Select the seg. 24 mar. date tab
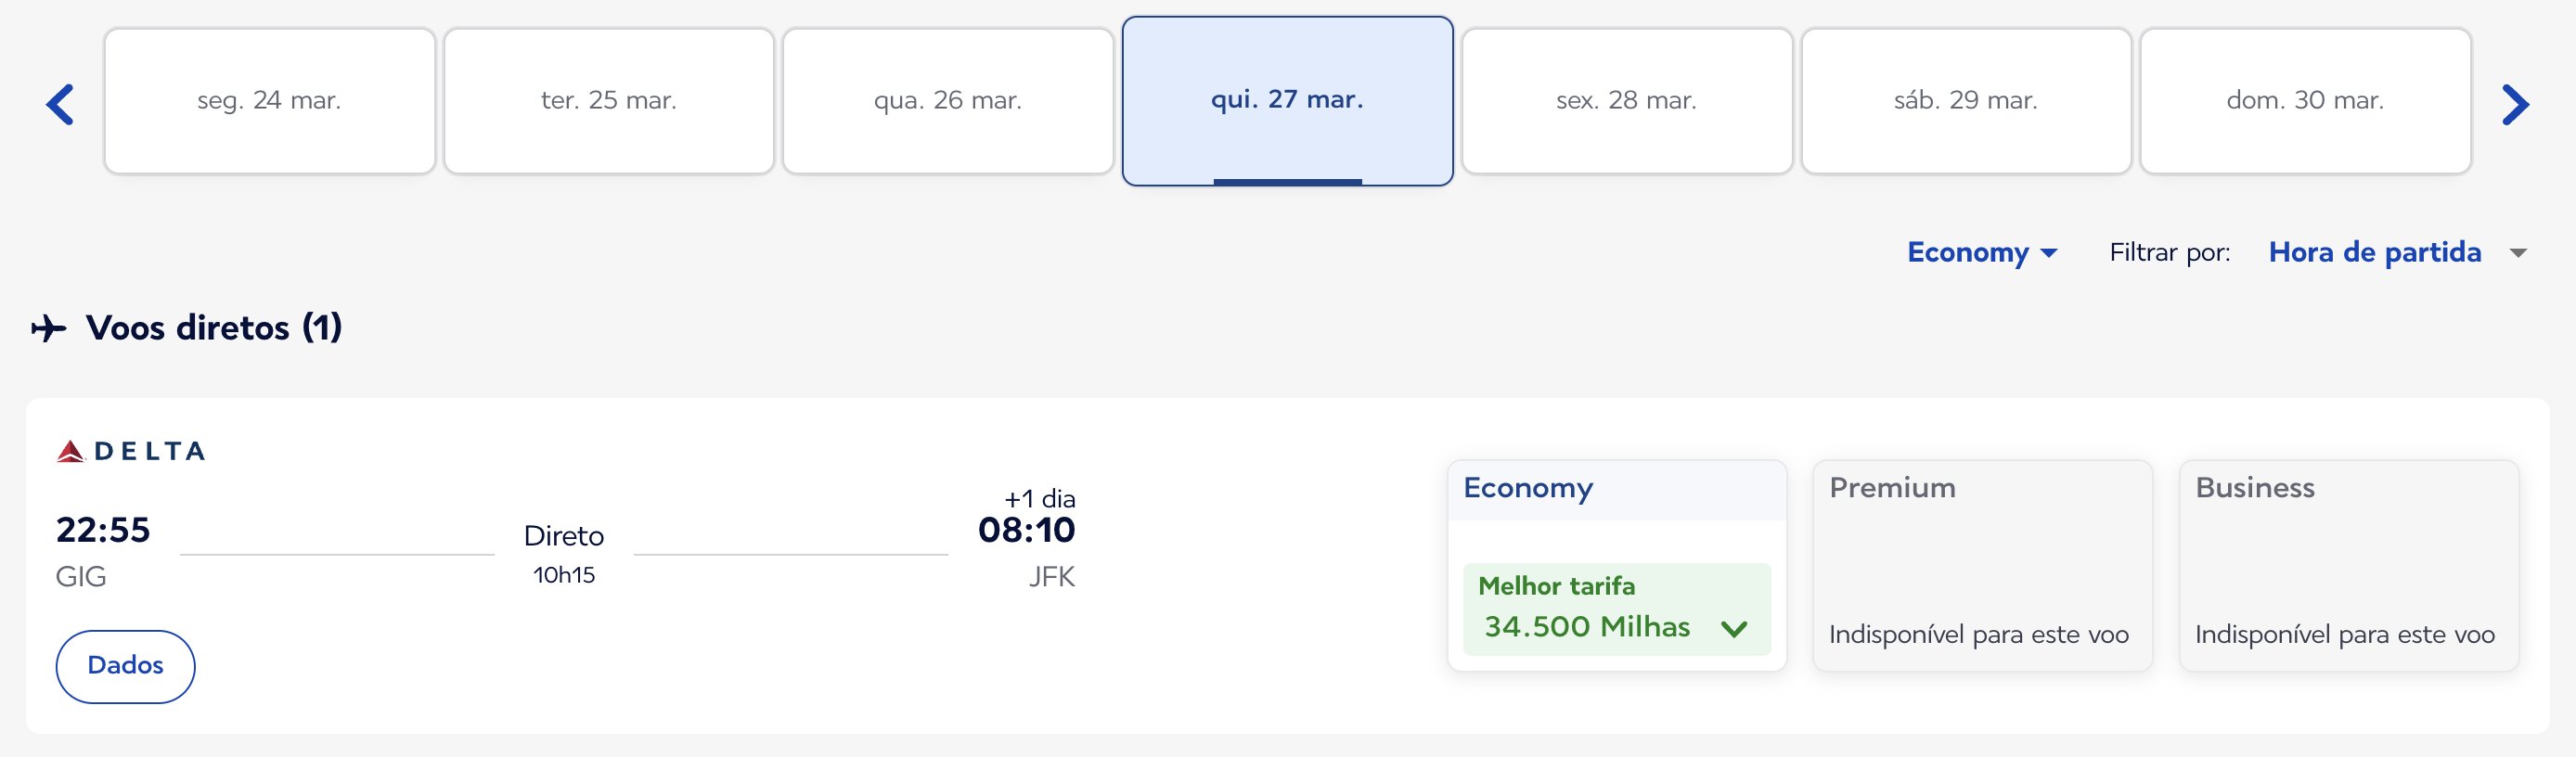Viewport: 2576px width, 757px height. point(269,101)
